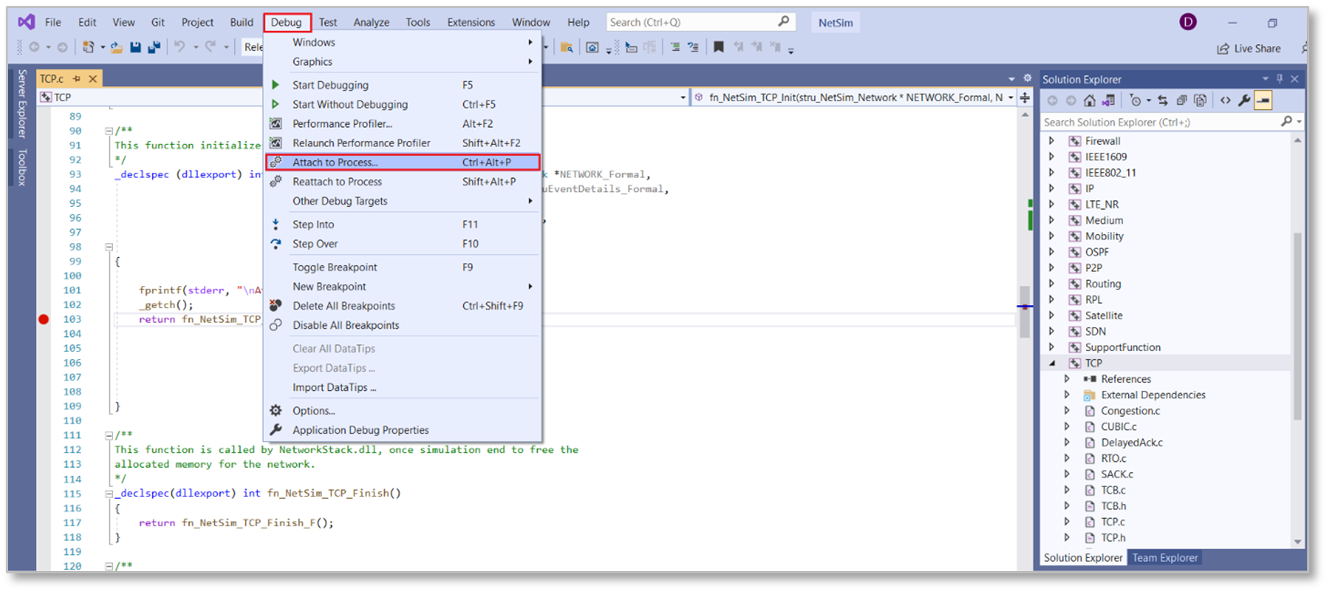
Task: Click Show All Files icon in Solution Explorer
Action: coord(1200,100)
